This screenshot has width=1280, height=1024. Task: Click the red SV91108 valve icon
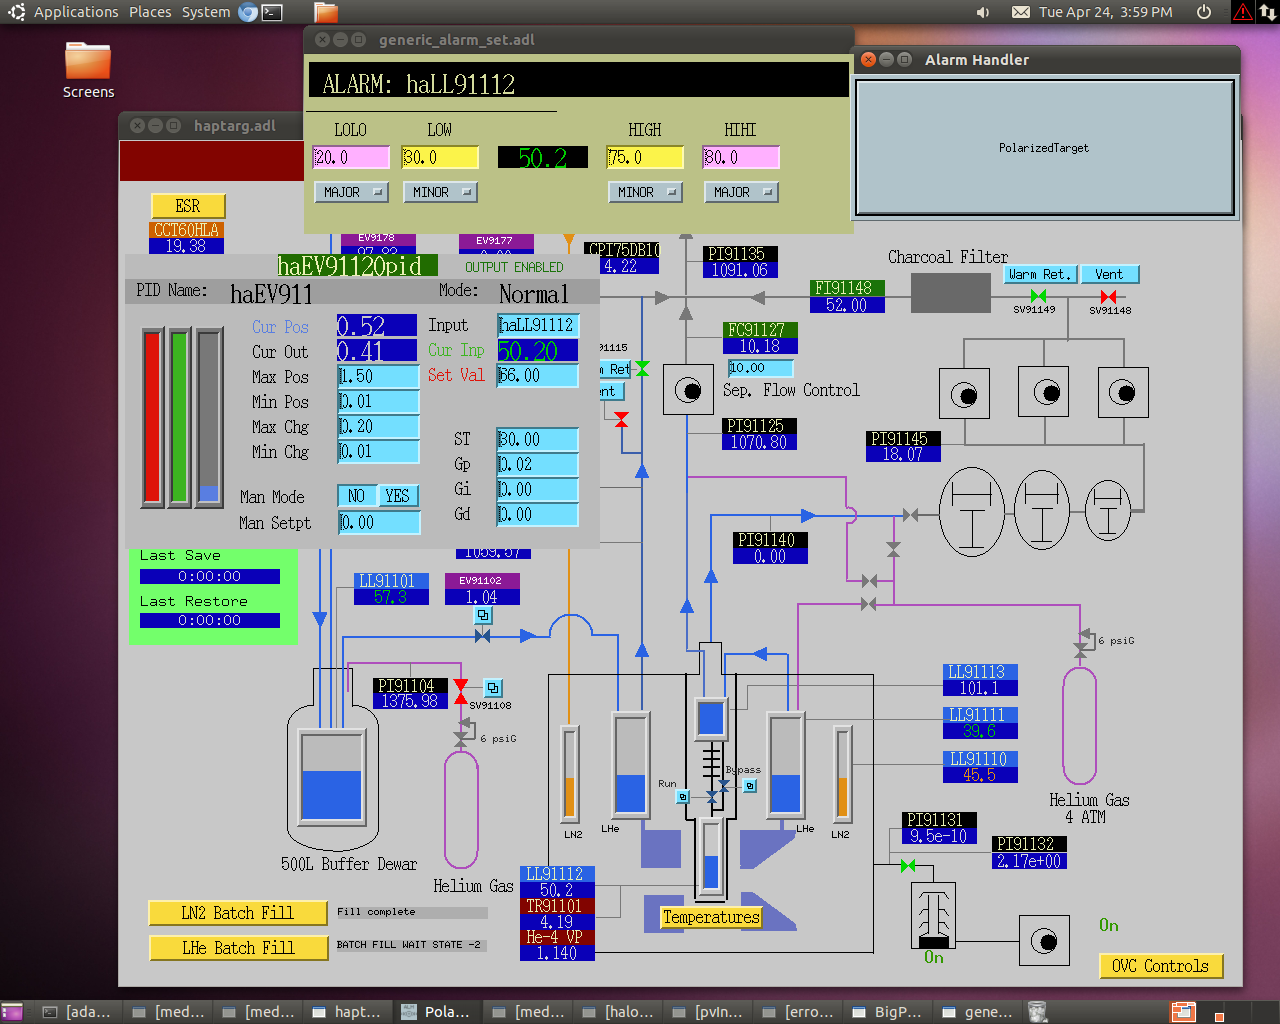[461, 691]
